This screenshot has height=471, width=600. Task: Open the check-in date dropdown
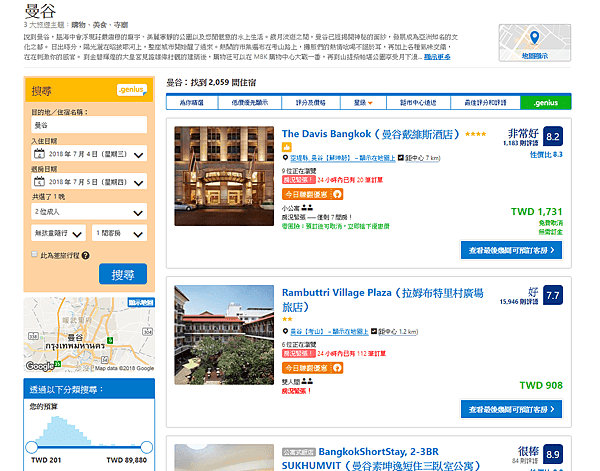89,154
